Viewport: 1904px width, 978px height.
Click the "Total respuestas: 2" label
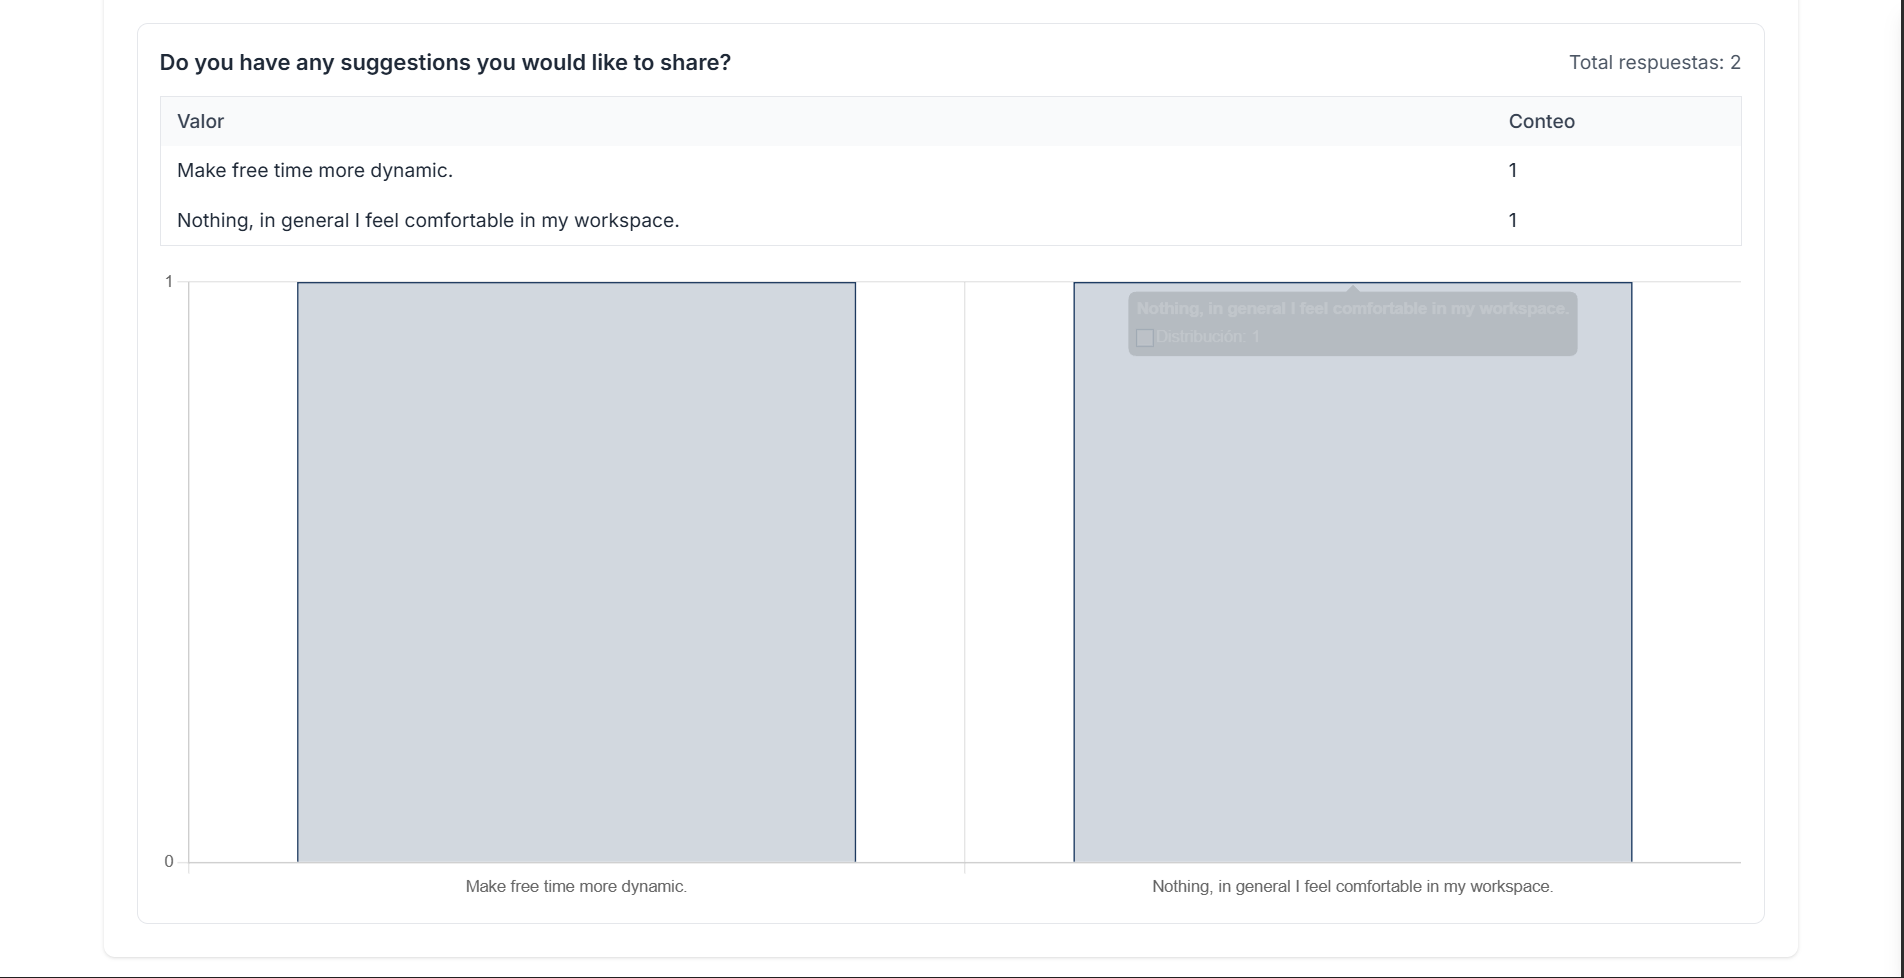point(1654,62)
